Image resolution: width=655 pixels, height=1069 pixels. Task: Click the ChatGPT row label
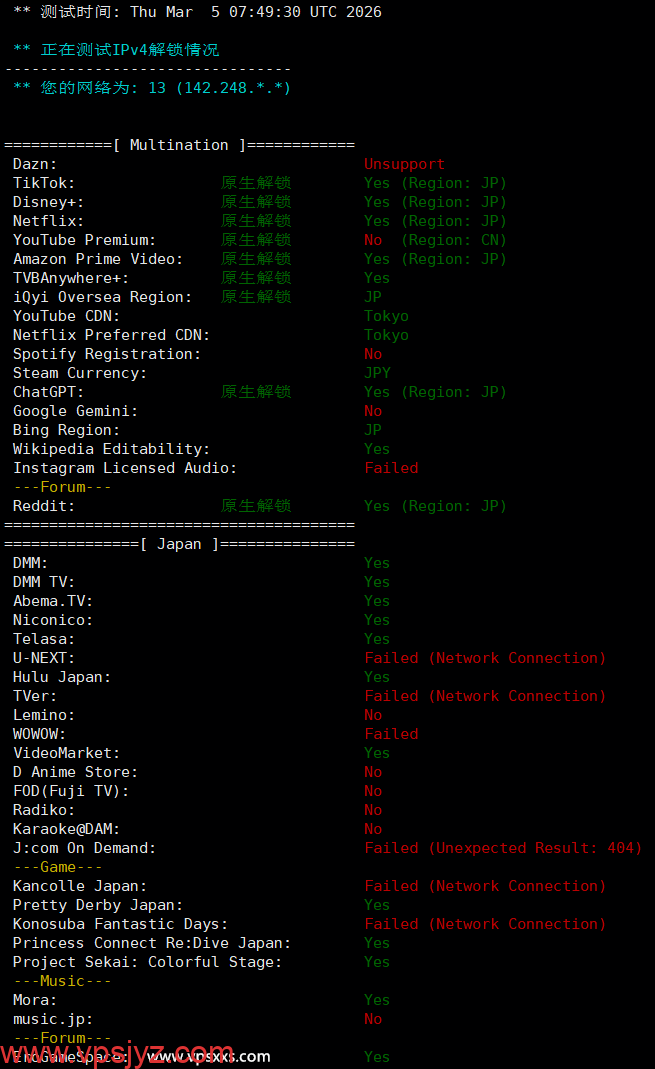[x=49, y=392]
